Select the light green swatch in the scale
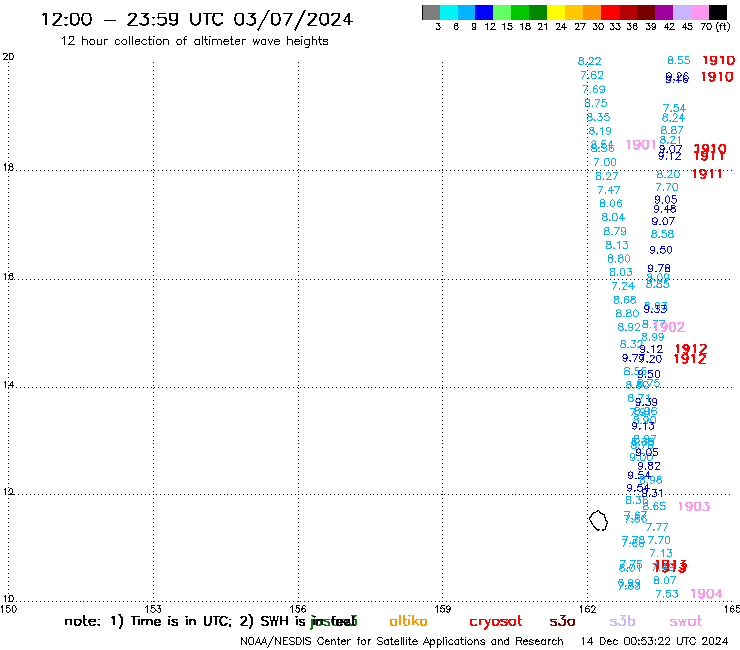 503,12
